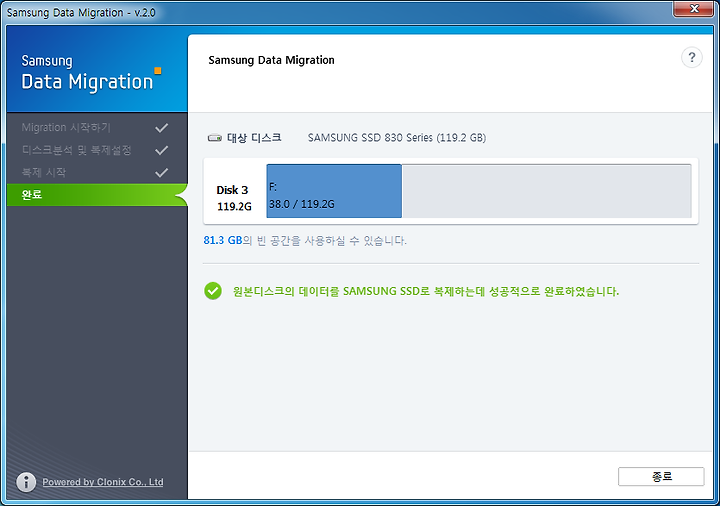Click the checkmark next to 복제 시작
Screen dimensions: 720x506
coord(162,173)
